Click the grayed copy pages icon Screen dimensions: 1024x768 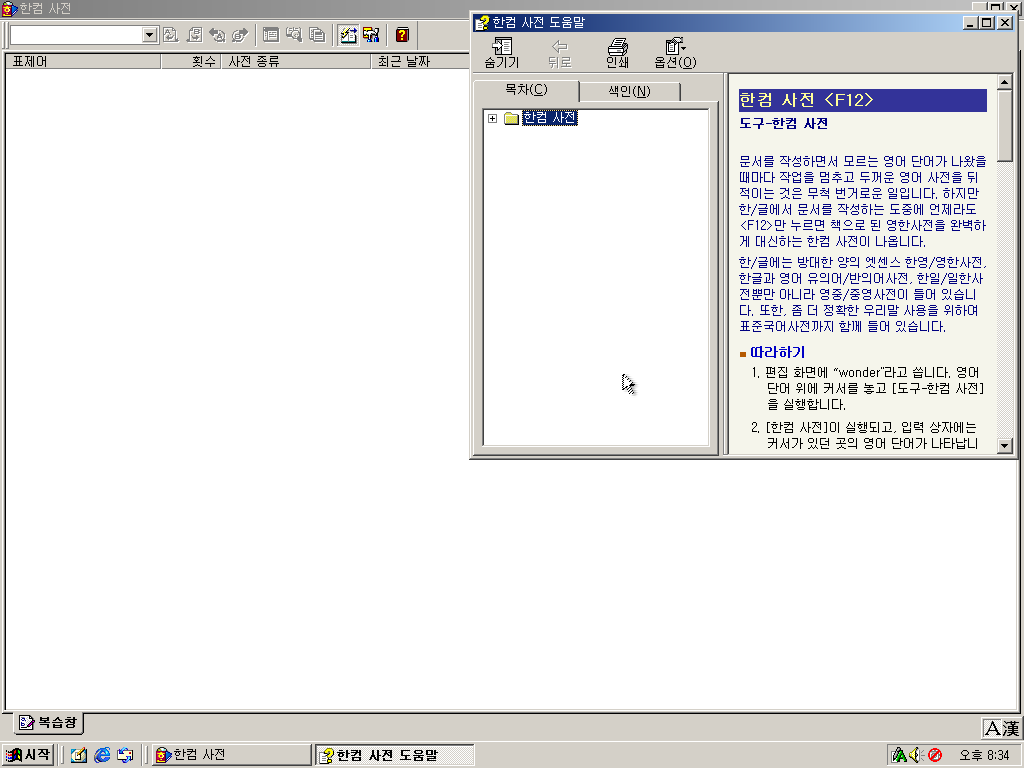(x=317, y=35)
